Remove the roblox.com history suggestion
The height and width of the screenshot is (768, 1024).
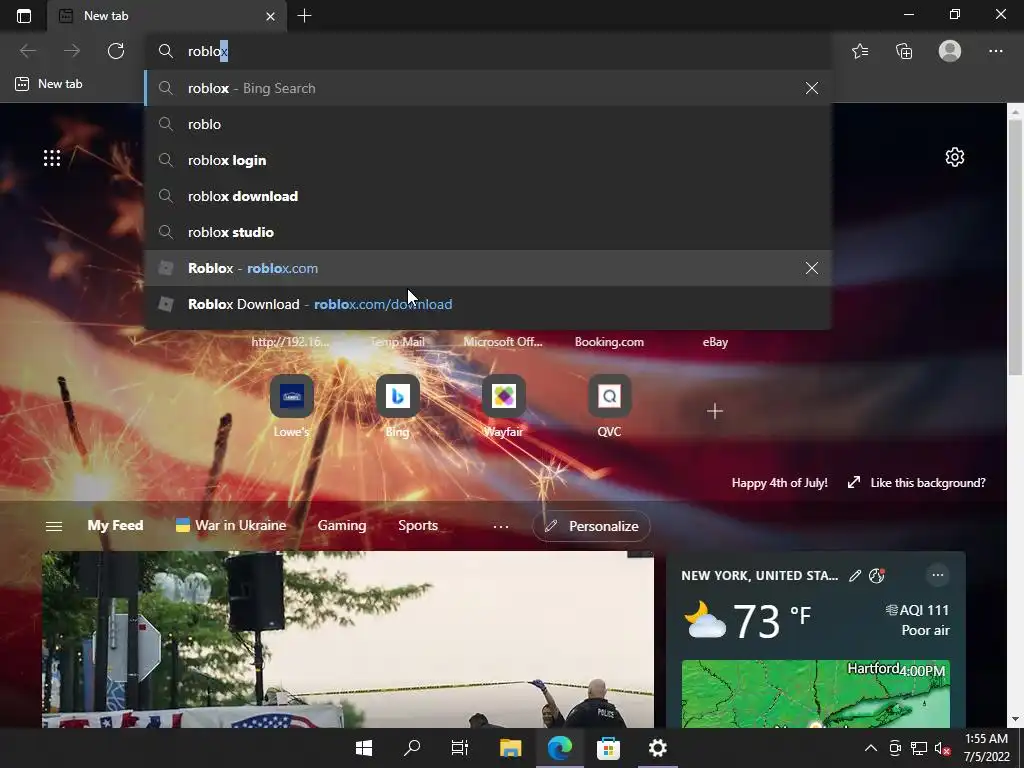click(x=812, y=268)
